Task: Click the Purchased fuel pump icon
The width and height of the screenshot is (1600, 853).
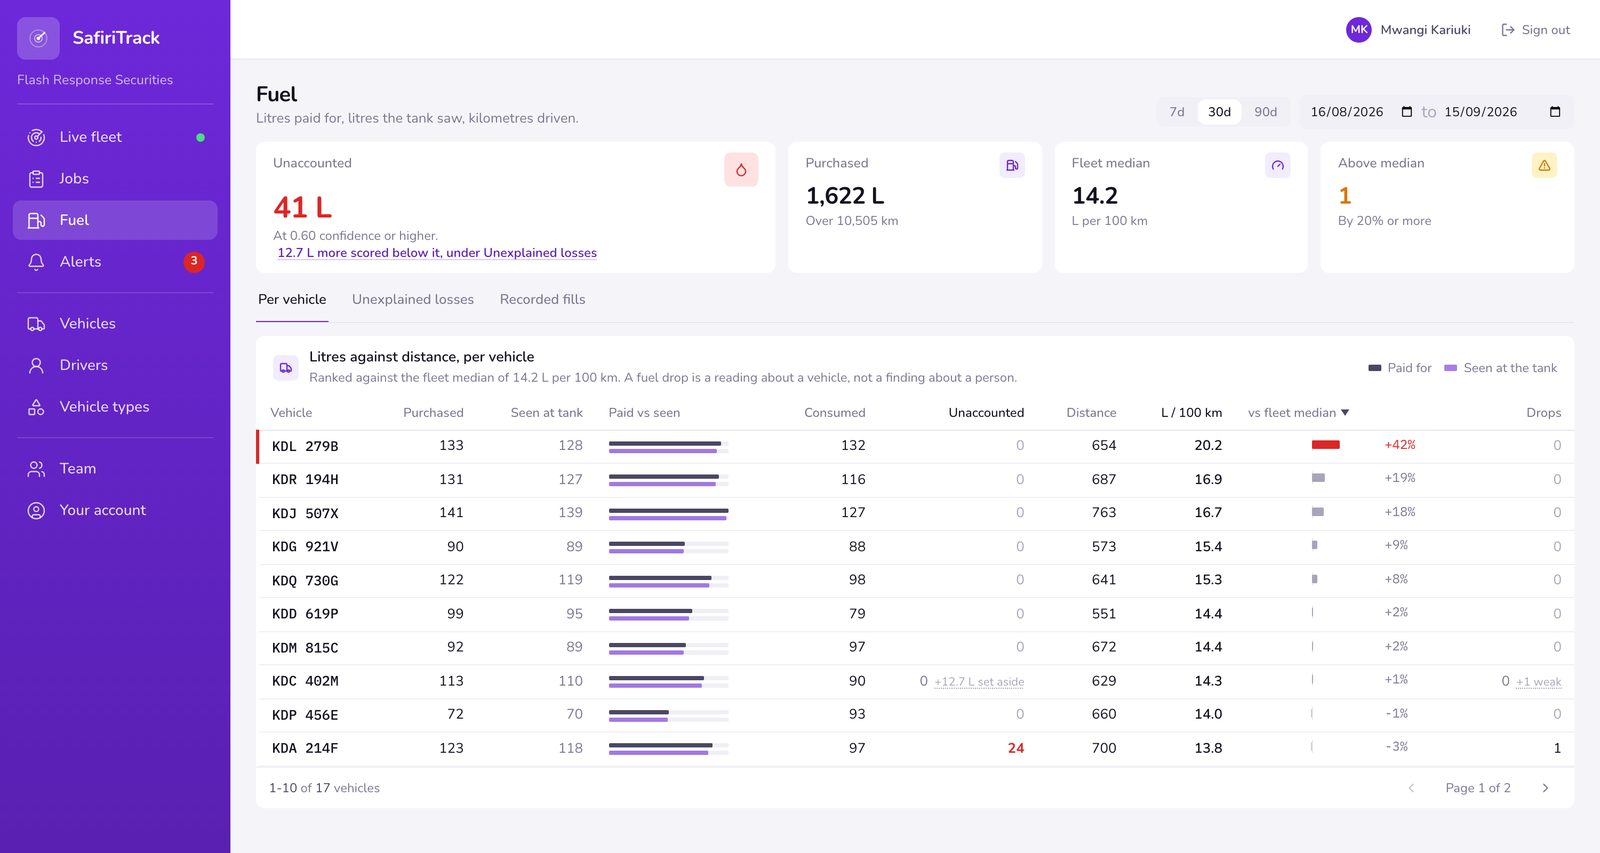Action: 1012,165
